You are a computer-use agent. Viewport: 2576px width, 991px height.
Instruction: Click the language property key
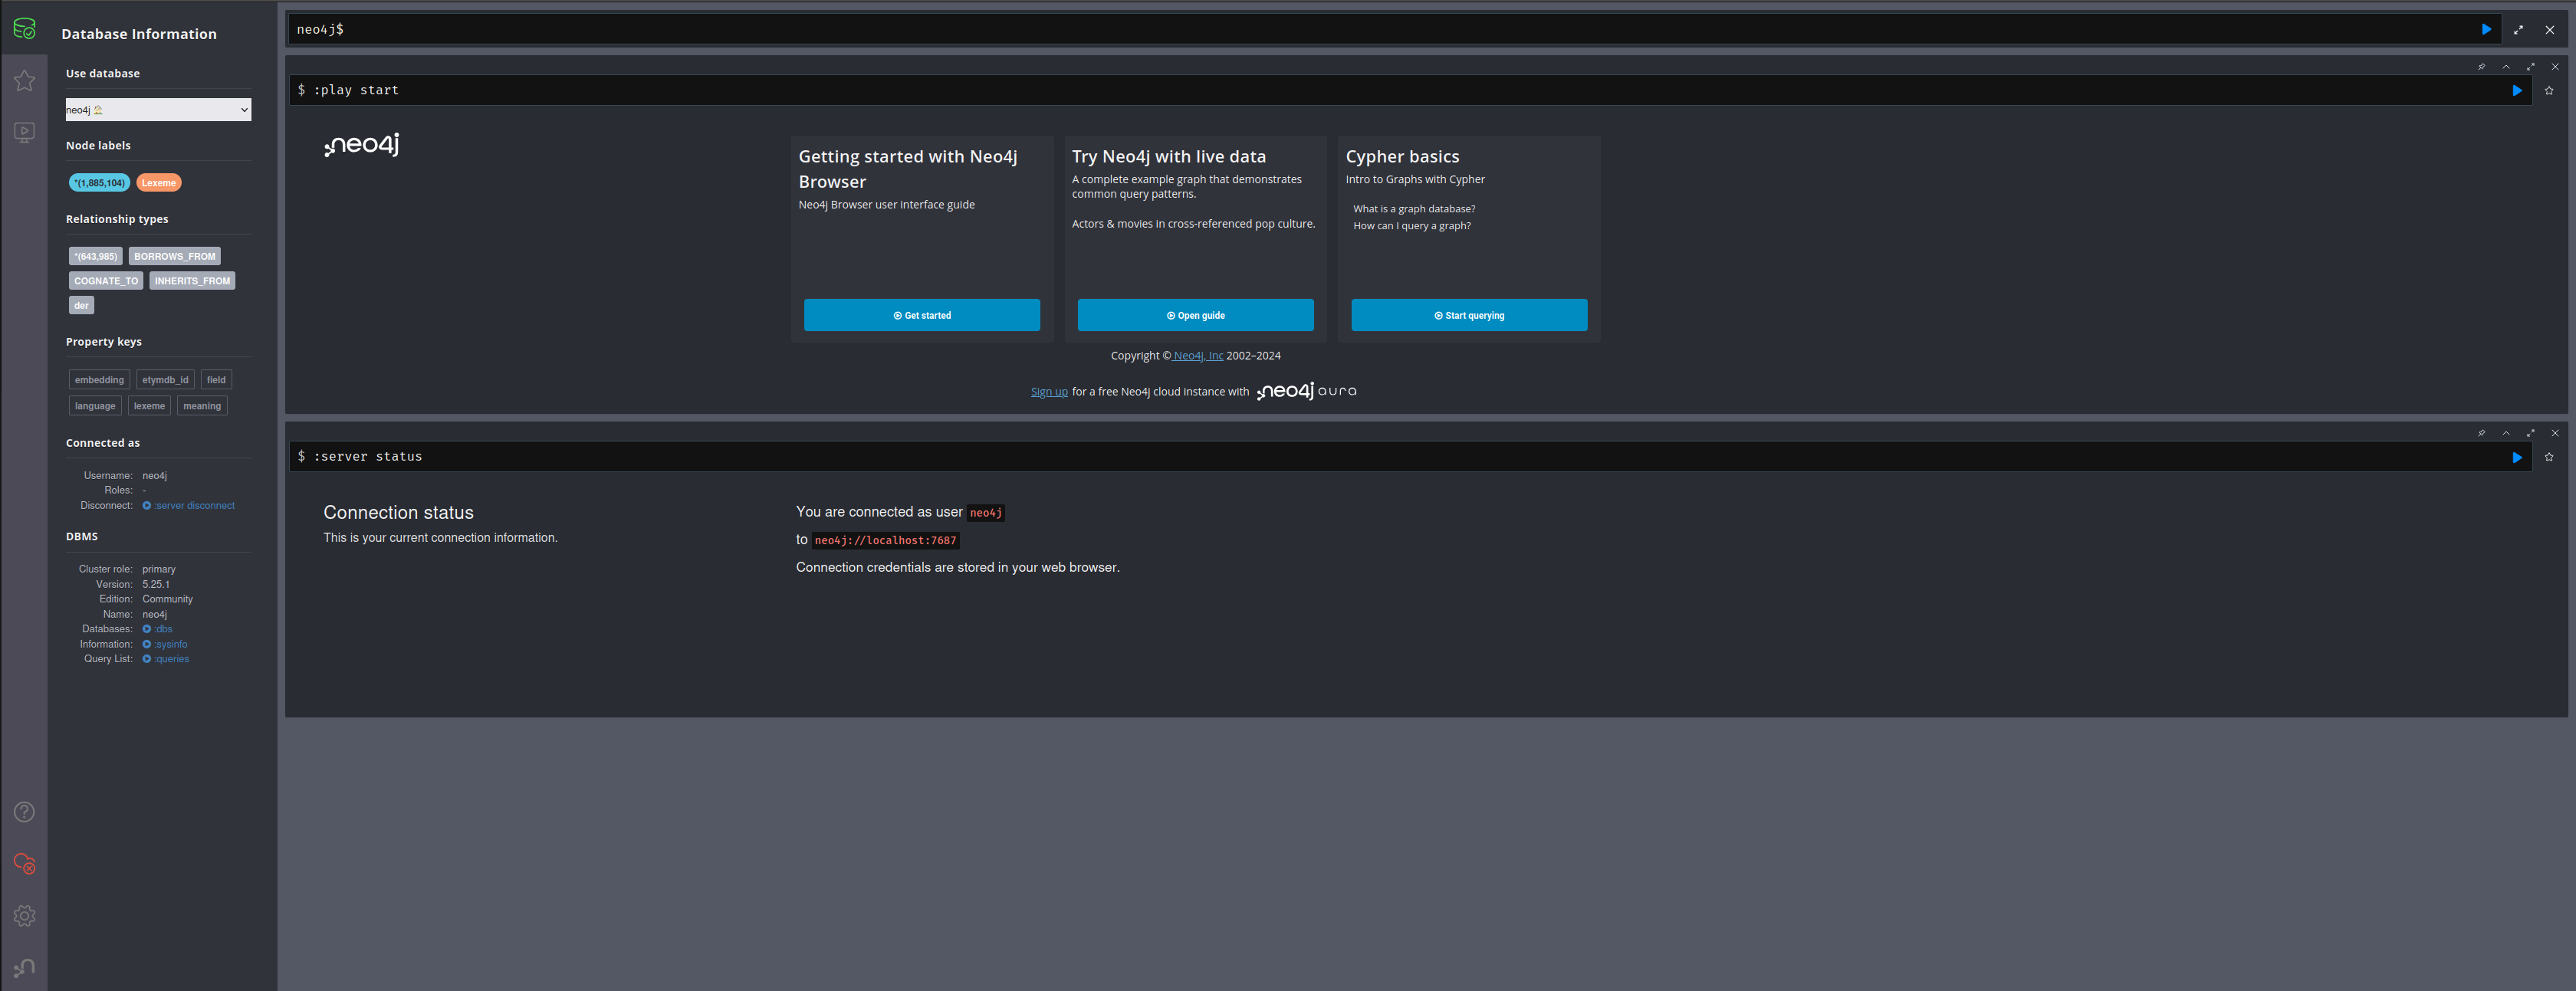pos(95,406)
